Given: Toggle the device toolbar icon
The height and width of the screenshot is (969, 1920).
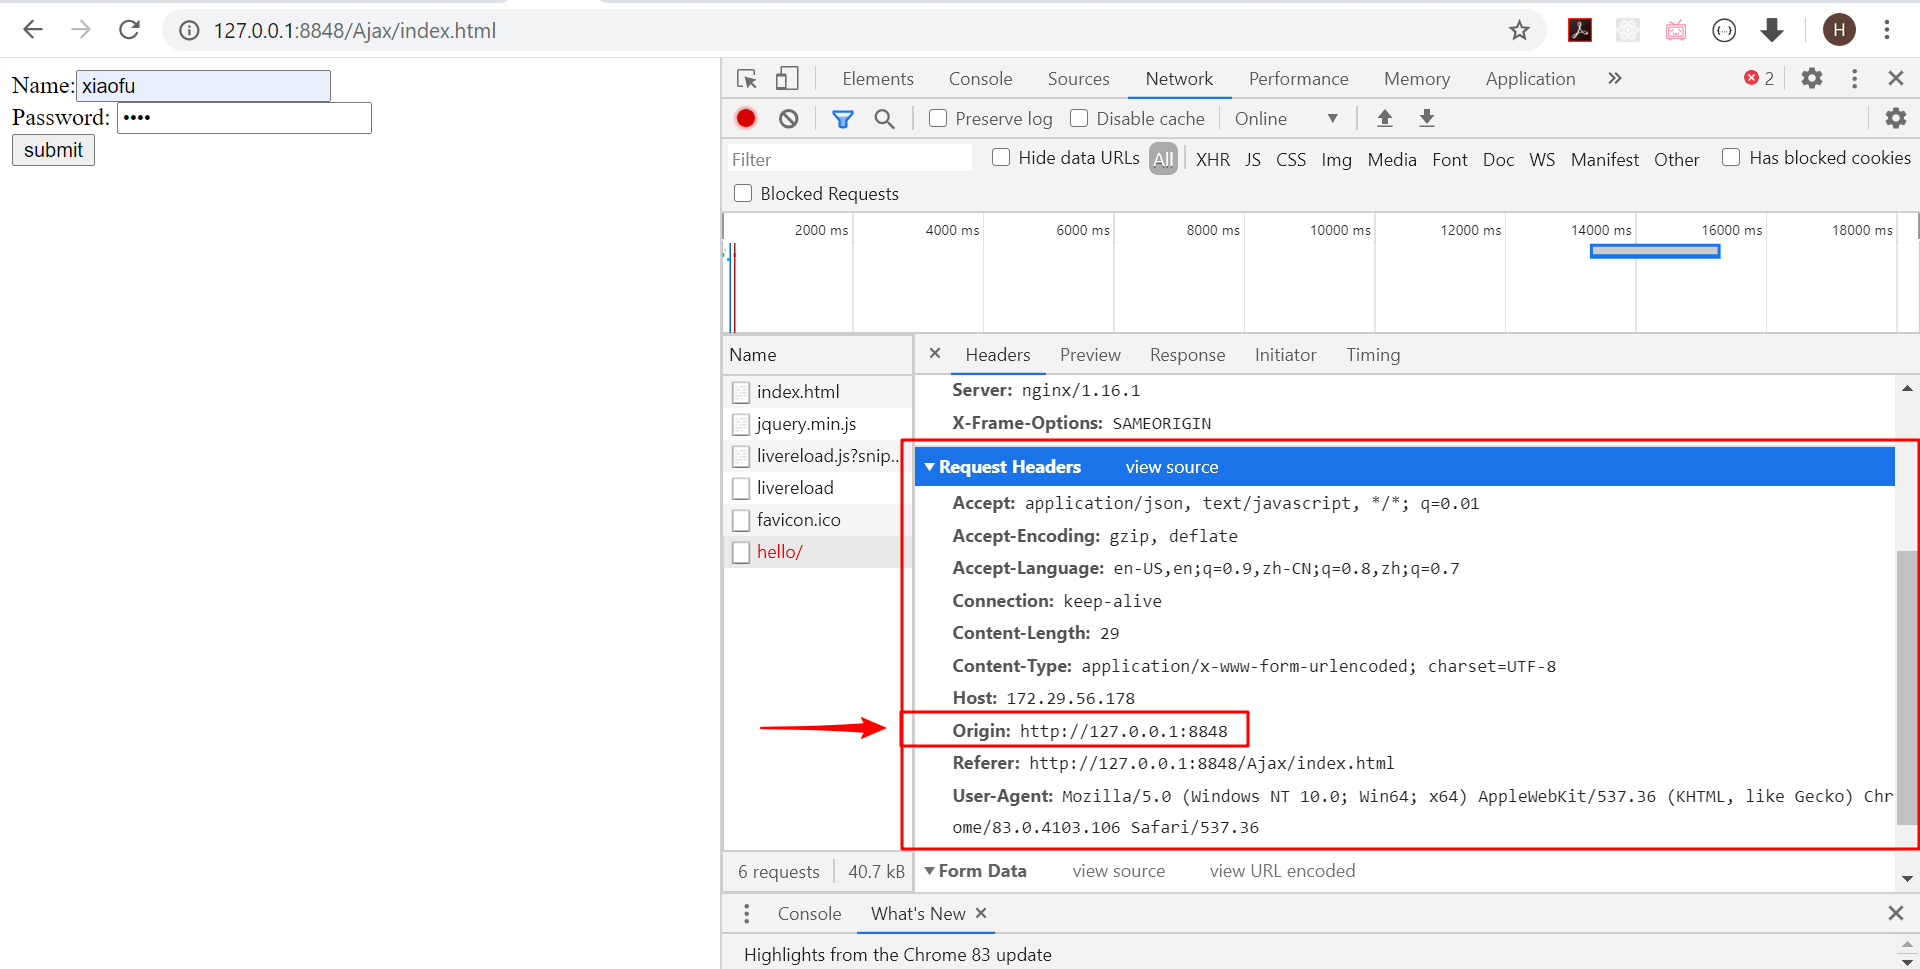Looking at the screenshot, I should [787, 79].
